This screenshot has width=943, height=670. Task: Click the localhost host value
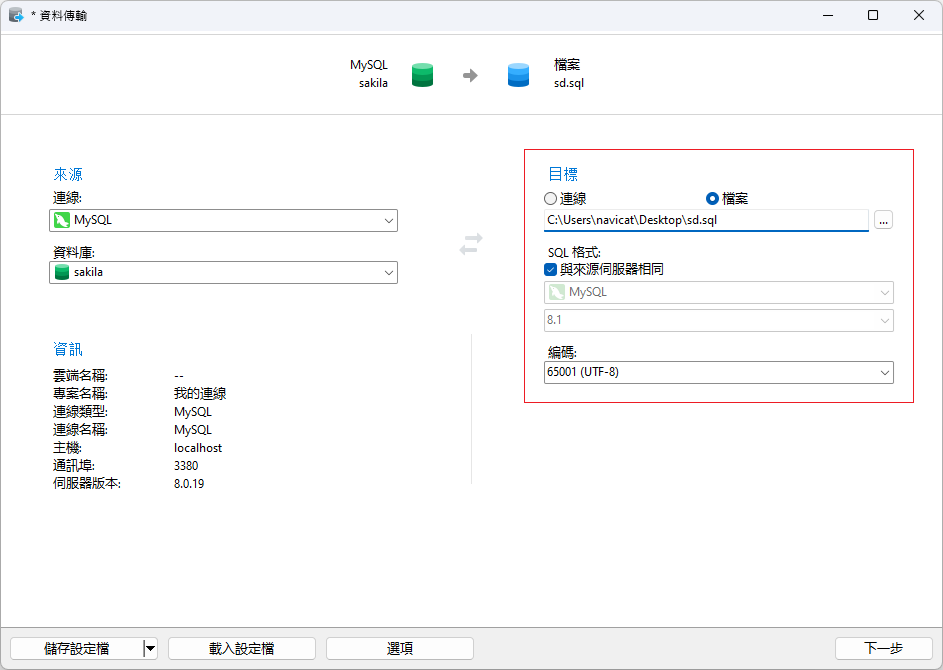(x=198, y=448)
